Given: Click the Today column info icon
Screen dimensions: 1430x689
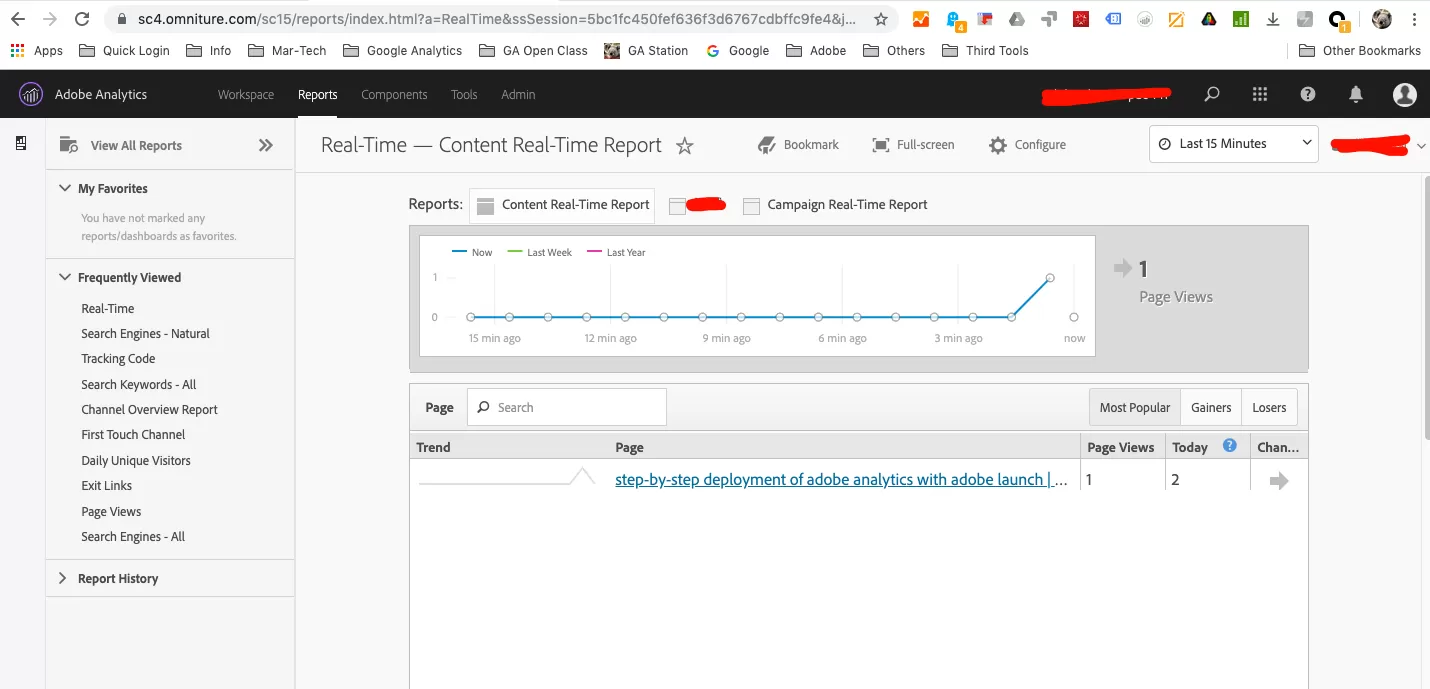Looking at the screenshot, I should click(1230, 446).
